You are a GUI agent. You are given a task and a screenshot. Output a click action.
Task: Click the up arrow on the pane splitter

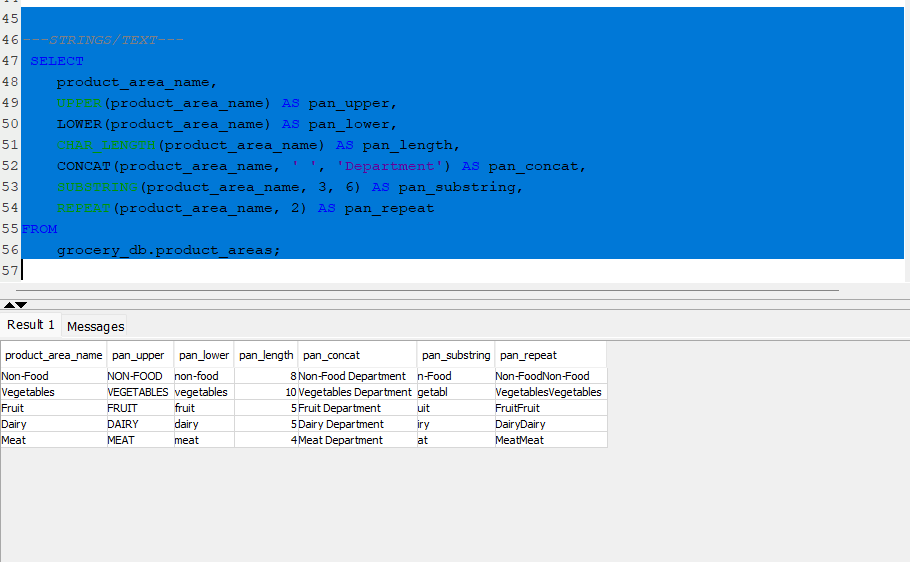[x=9, y=305]
